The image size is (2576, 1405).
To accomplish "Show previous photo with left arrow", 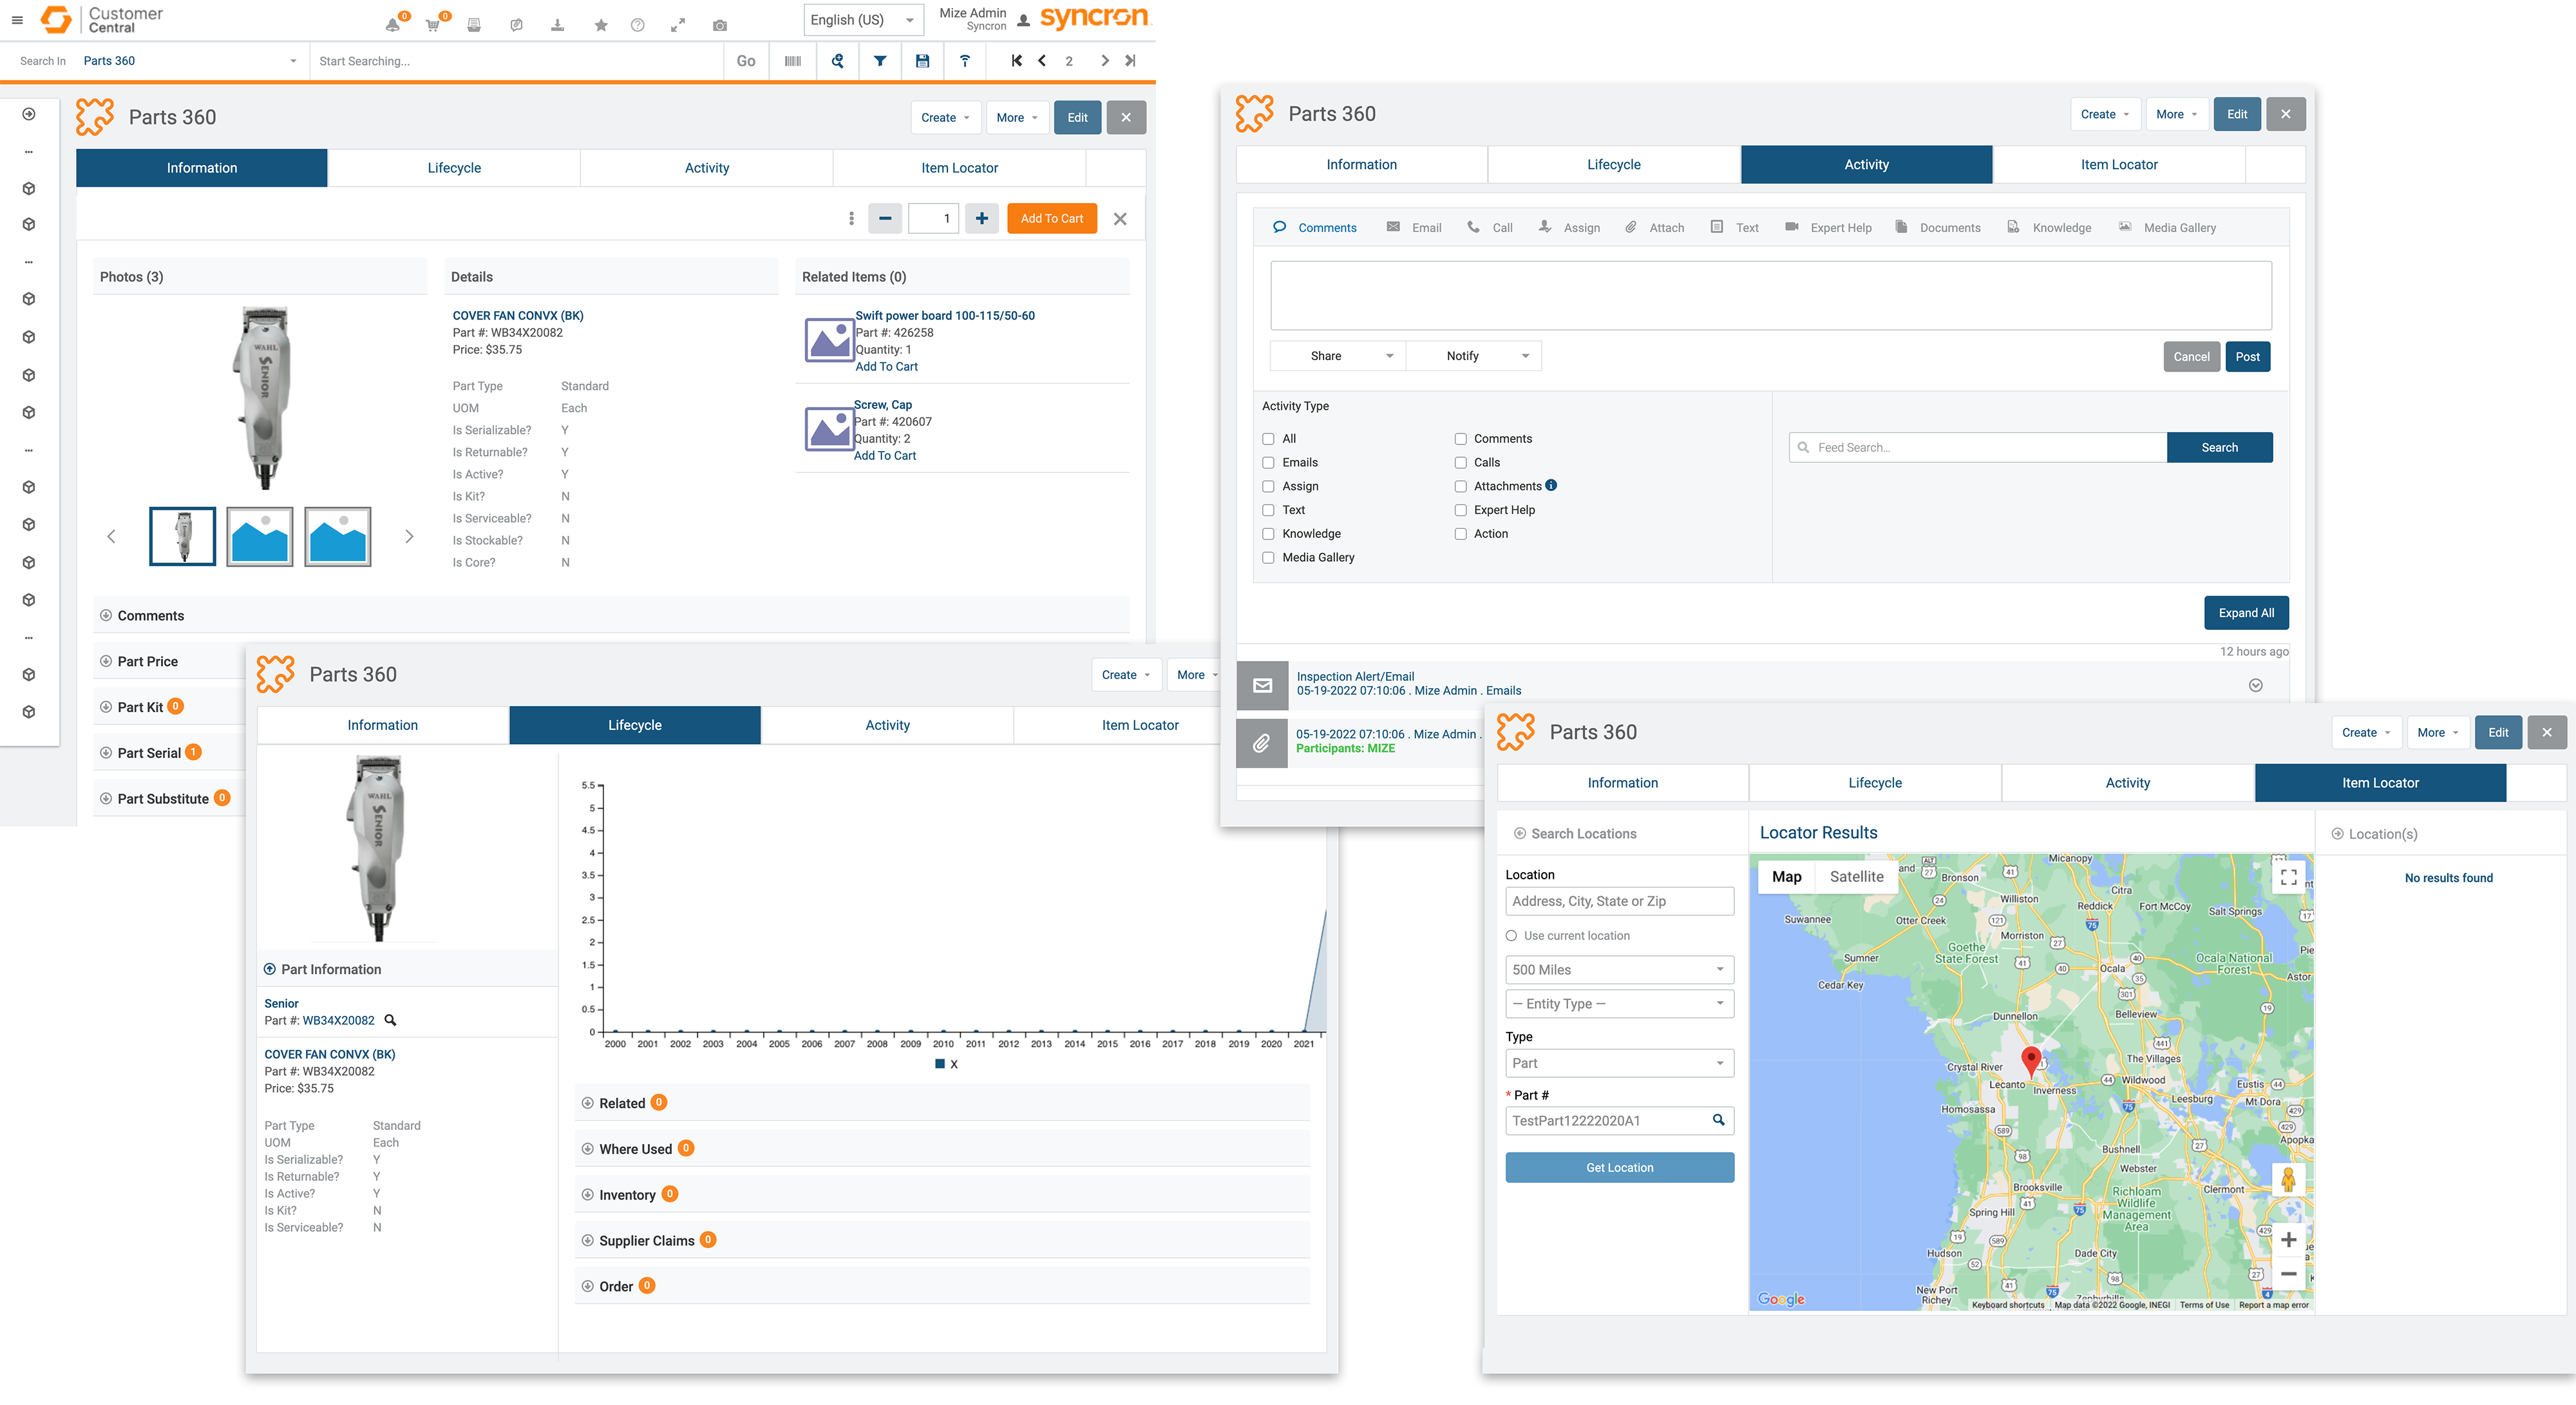I will [x=111, y=537].
